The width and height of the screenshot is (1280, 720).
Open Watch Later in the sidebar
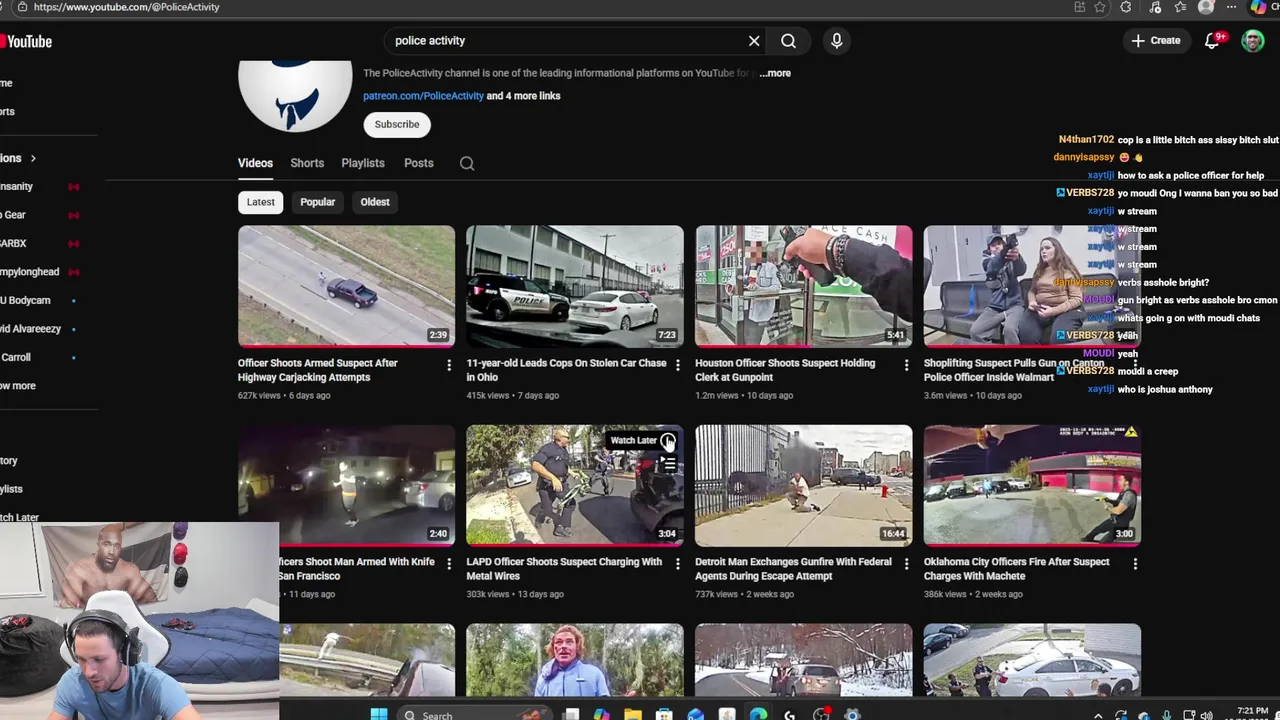click(x=20, y=517)
